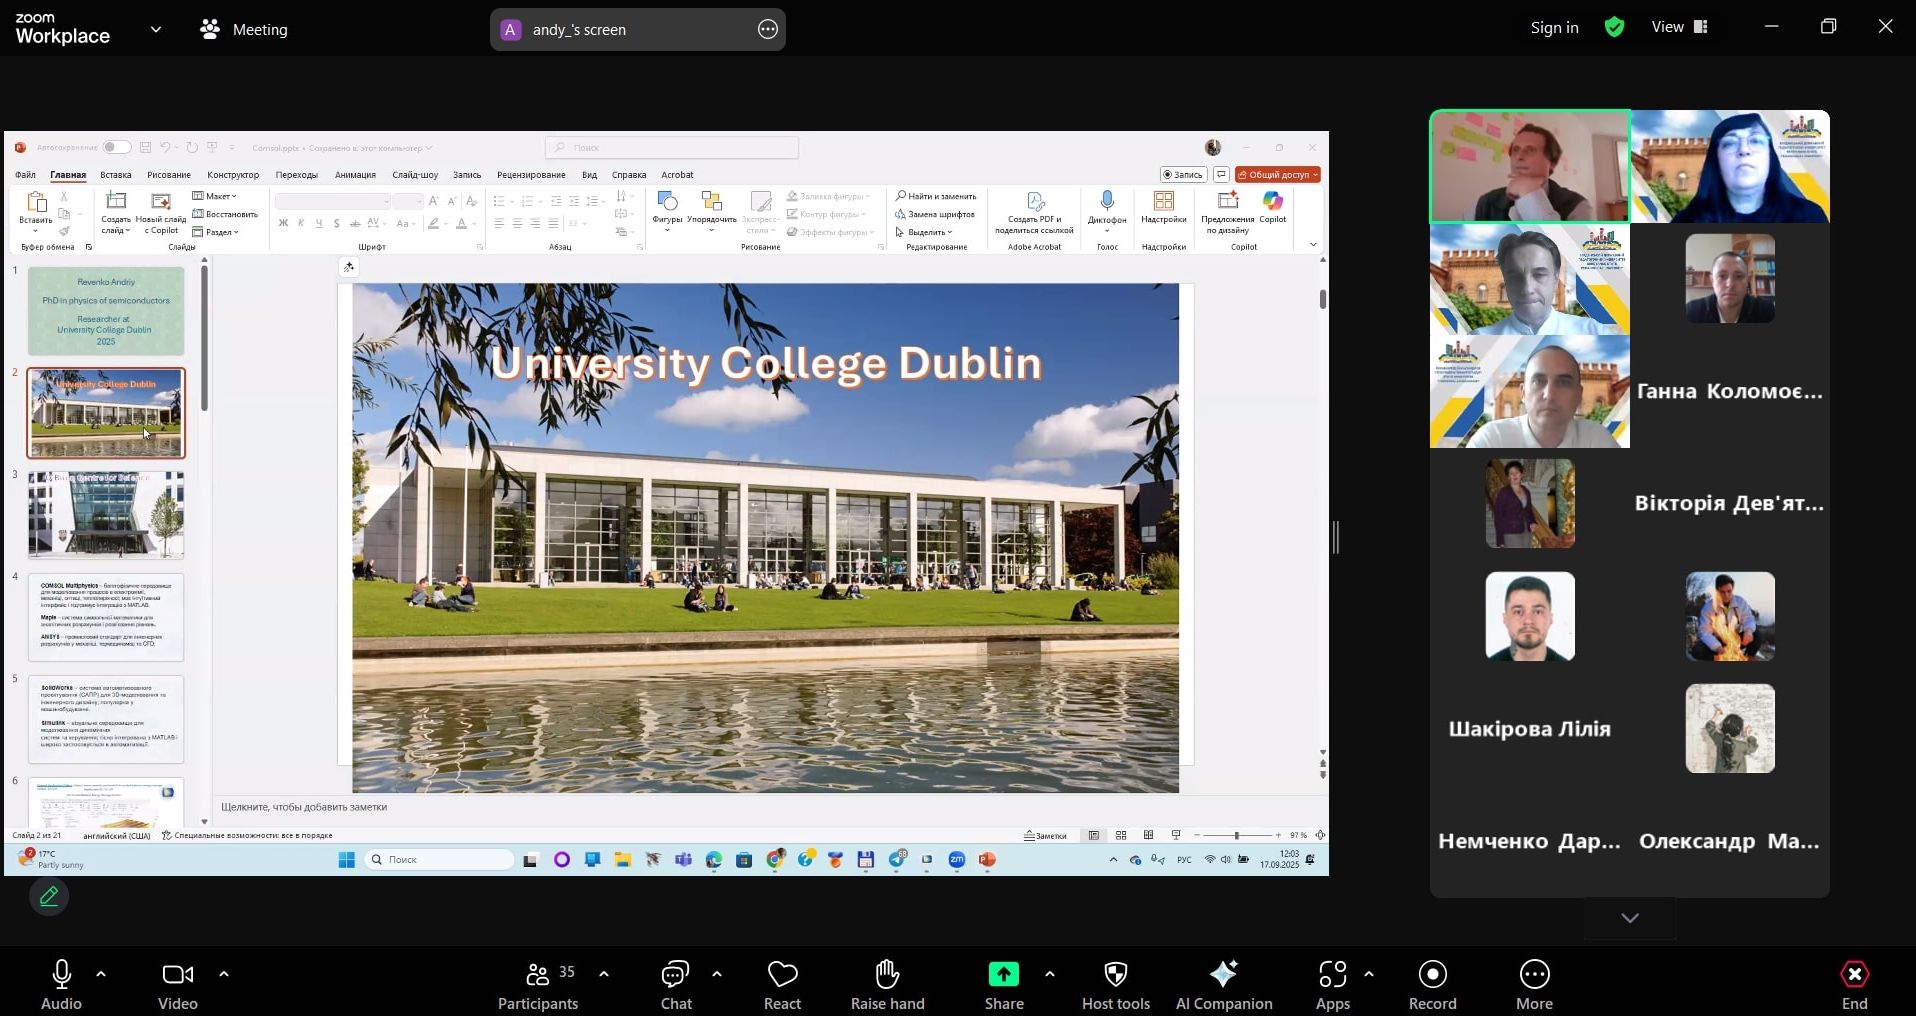Expand Share options arrow
The image size is (1916, 1016).
coord(1049,974)
